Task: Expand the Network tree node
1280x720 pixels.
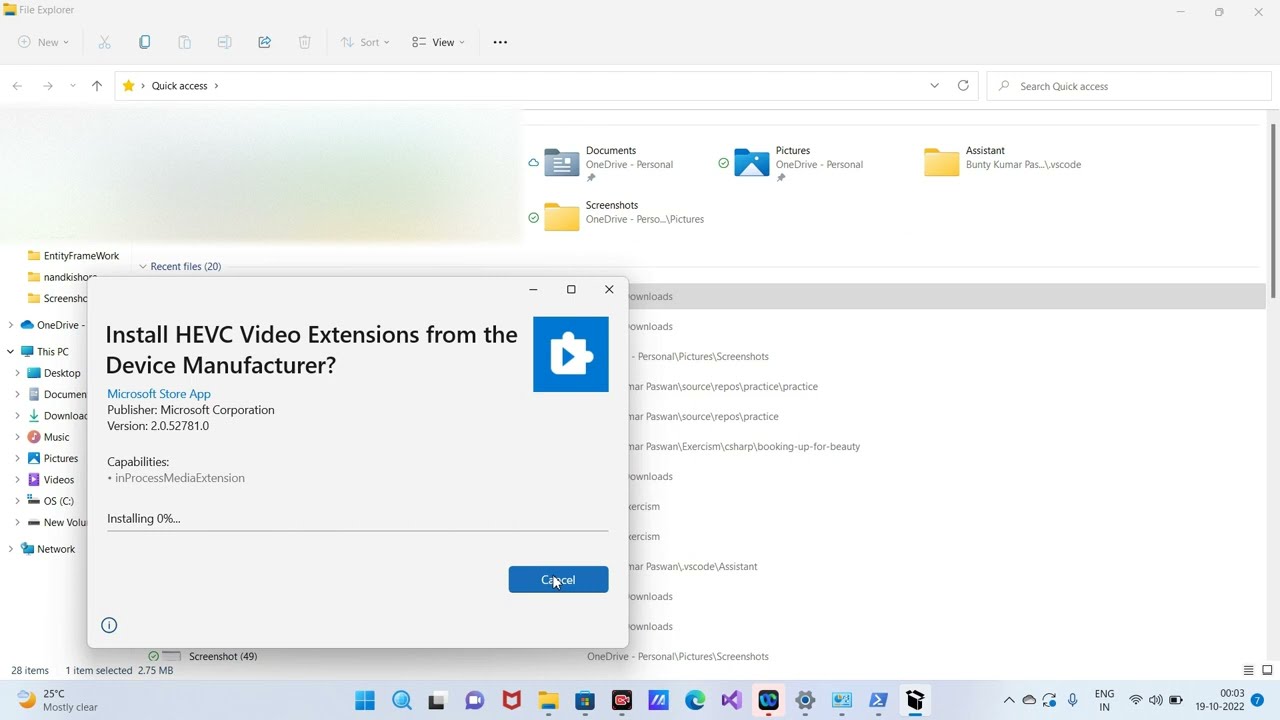Action: tap(10, 549)
